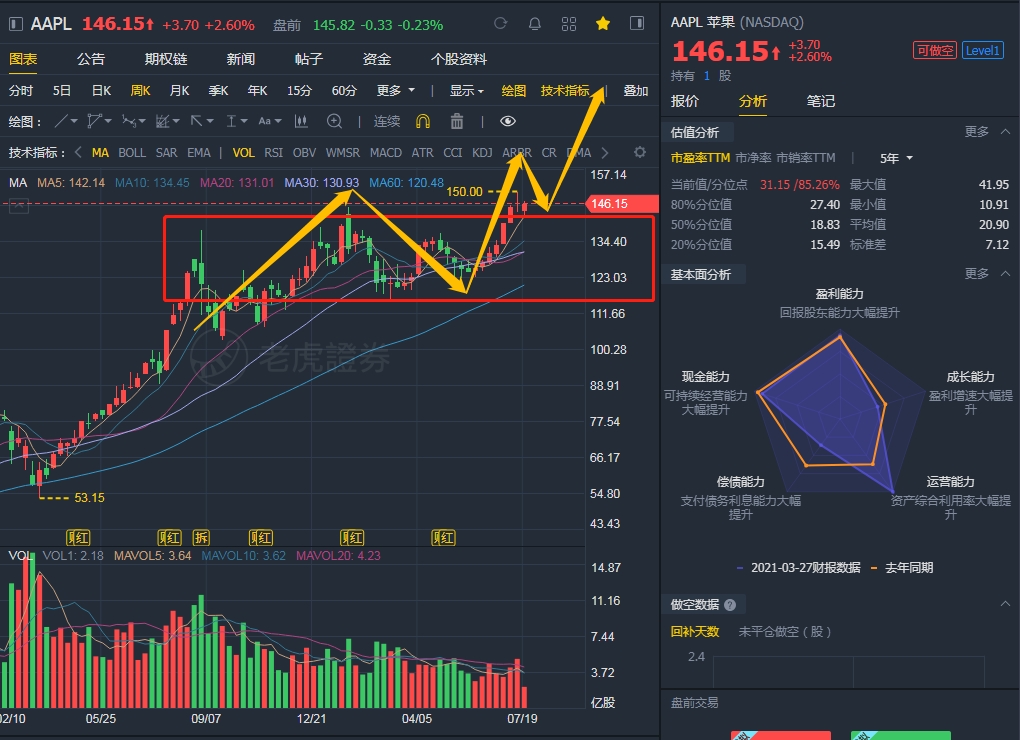
Task: Switch to the 个股资料 tab
Action: click(x=459, y=59)
